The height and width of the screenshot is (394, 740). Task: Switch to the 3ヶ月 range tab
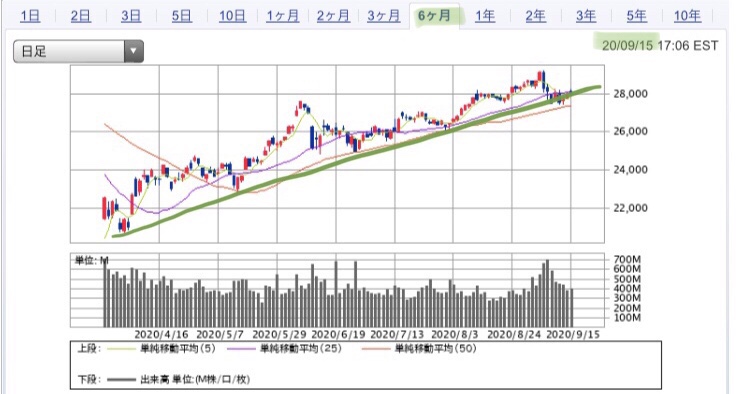click(x=383, y=16)
